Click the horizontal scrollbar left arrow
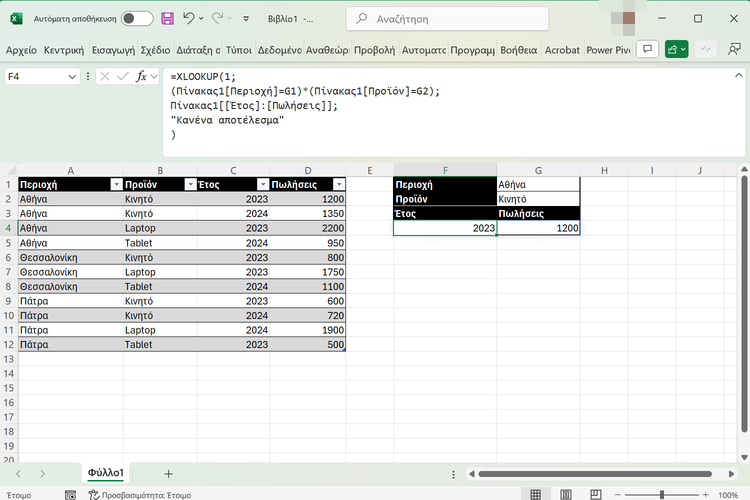 pos(472,474)
